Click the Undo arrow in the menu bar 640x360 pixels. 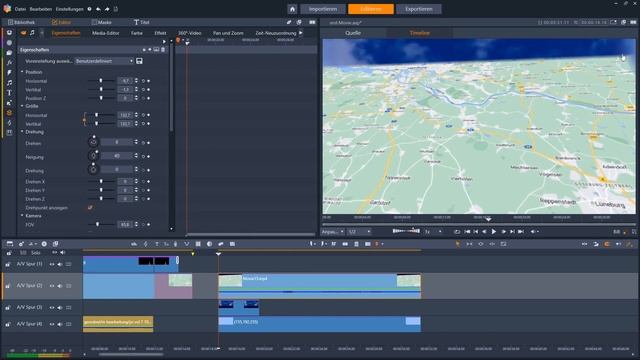[x=98, y=9]
